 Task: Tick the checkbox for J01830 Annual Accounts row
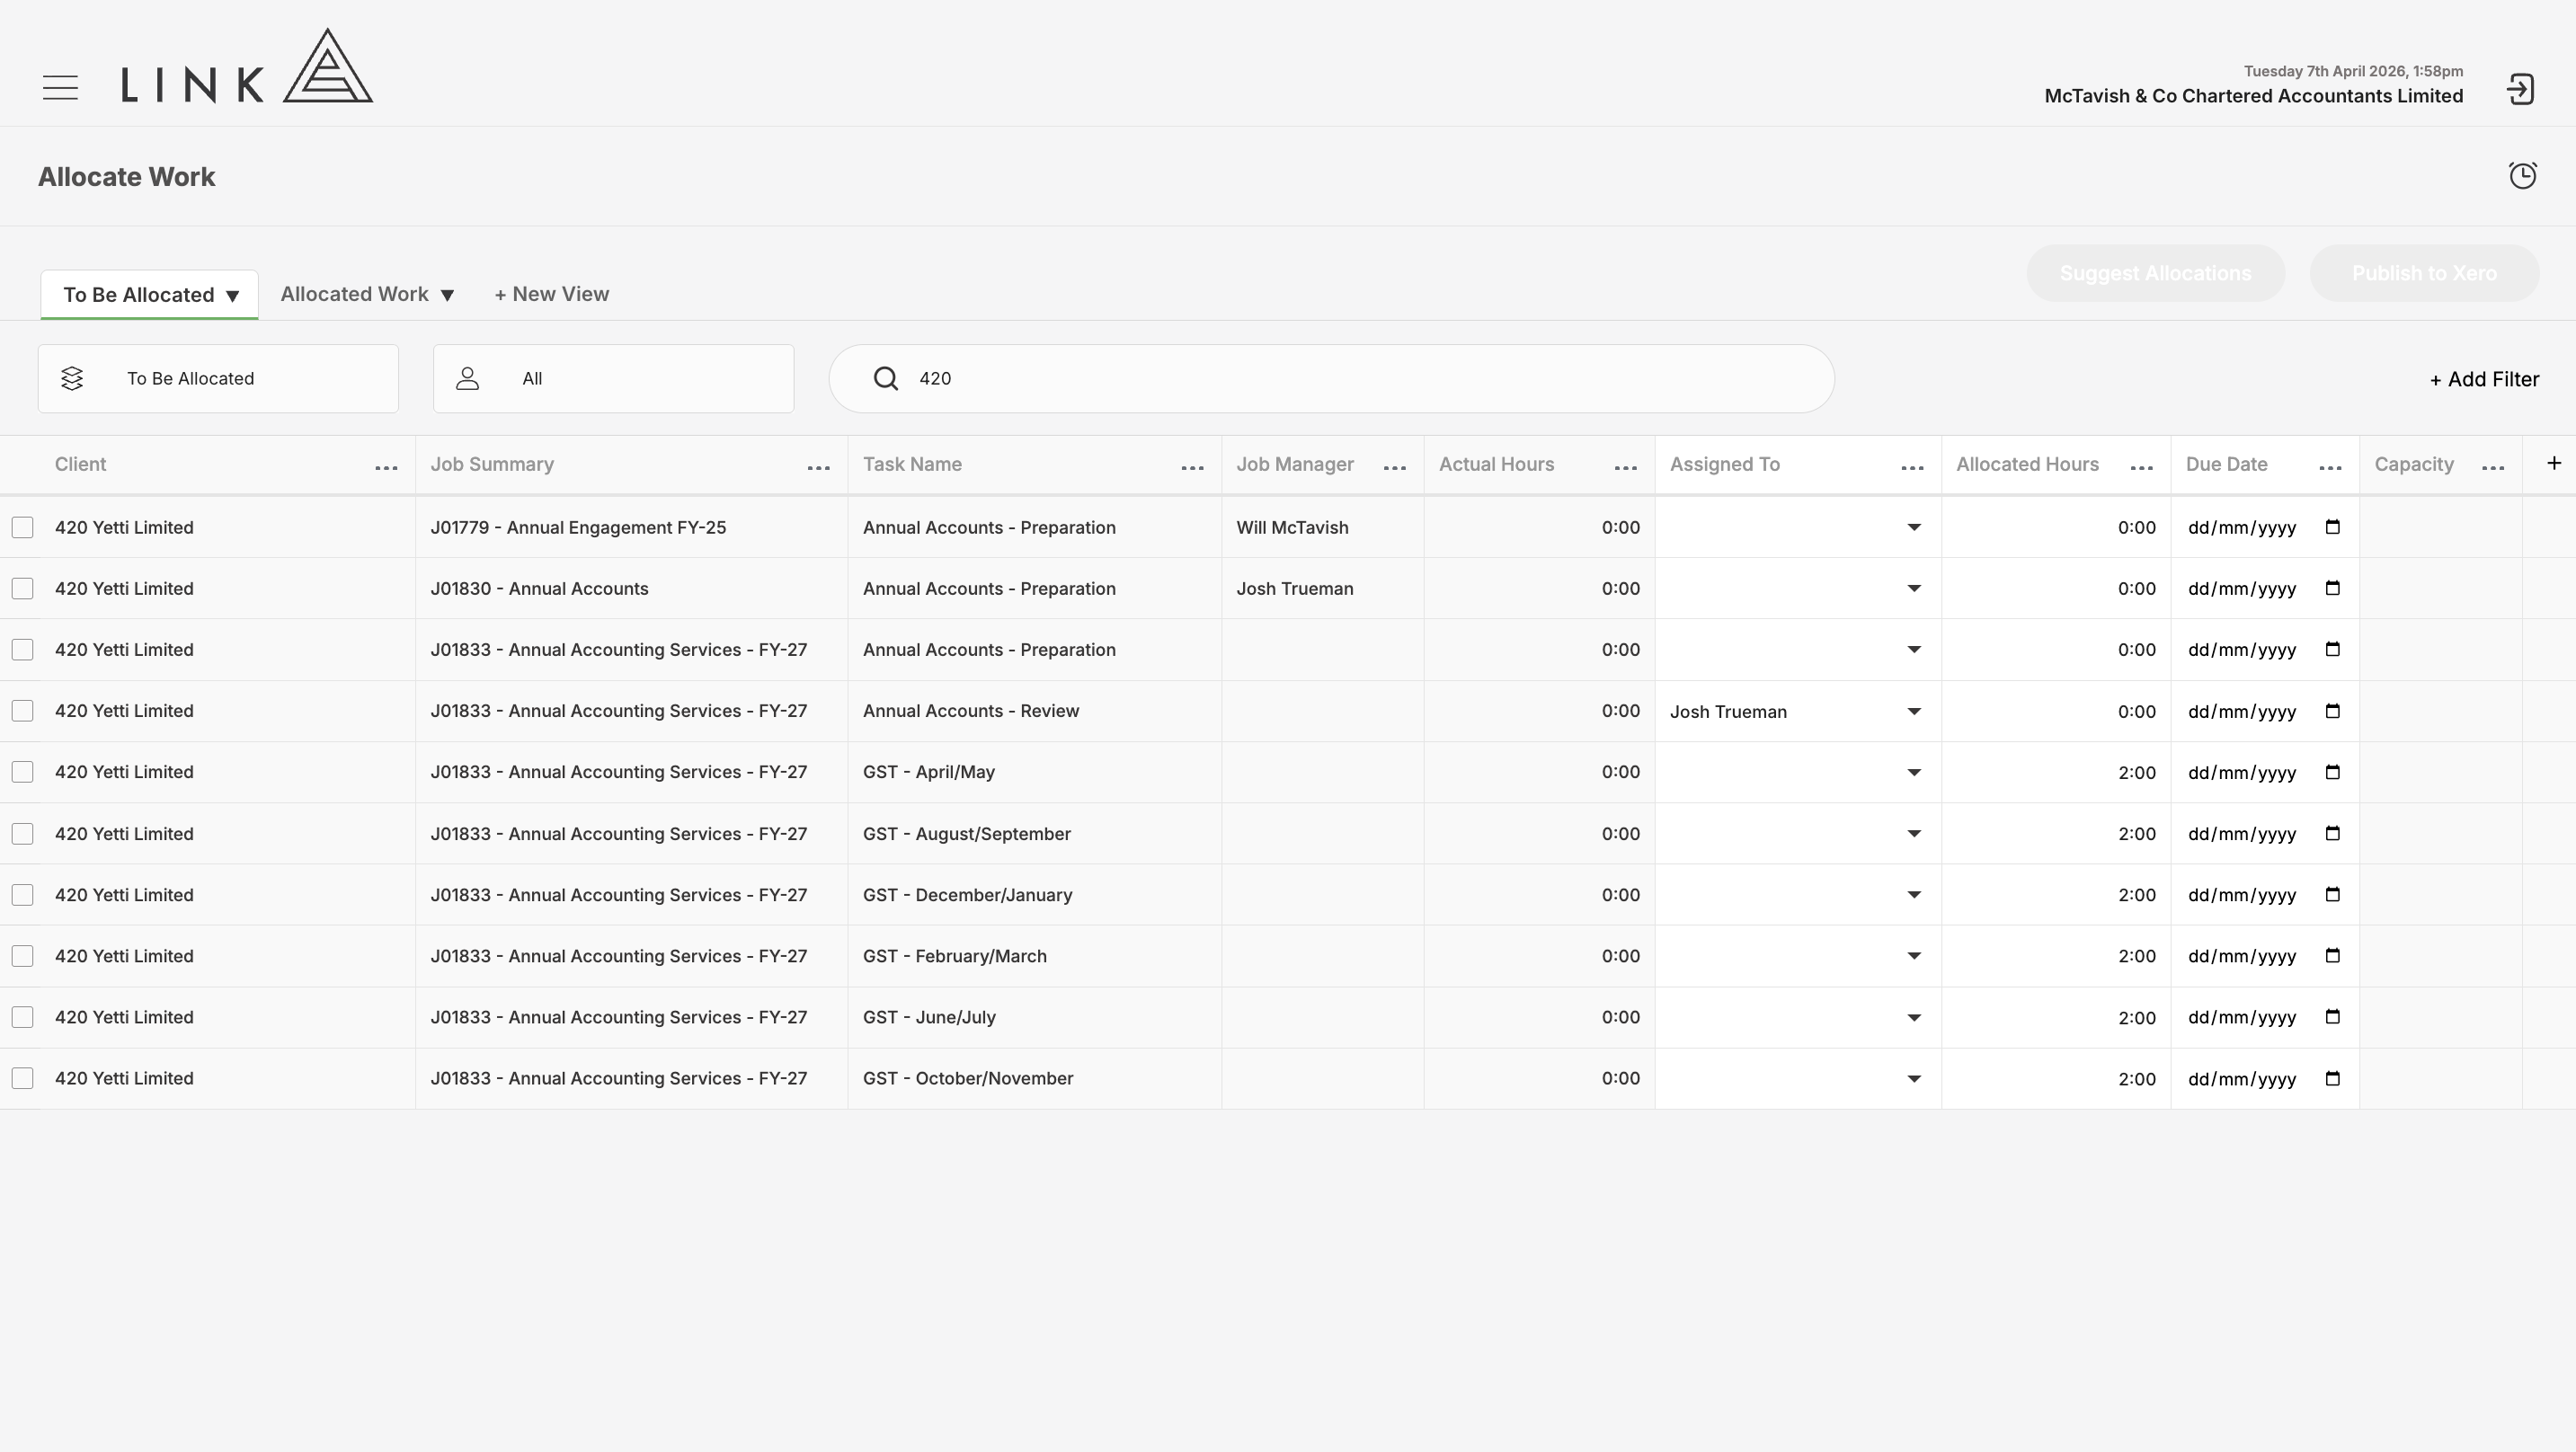click(23, 588)
